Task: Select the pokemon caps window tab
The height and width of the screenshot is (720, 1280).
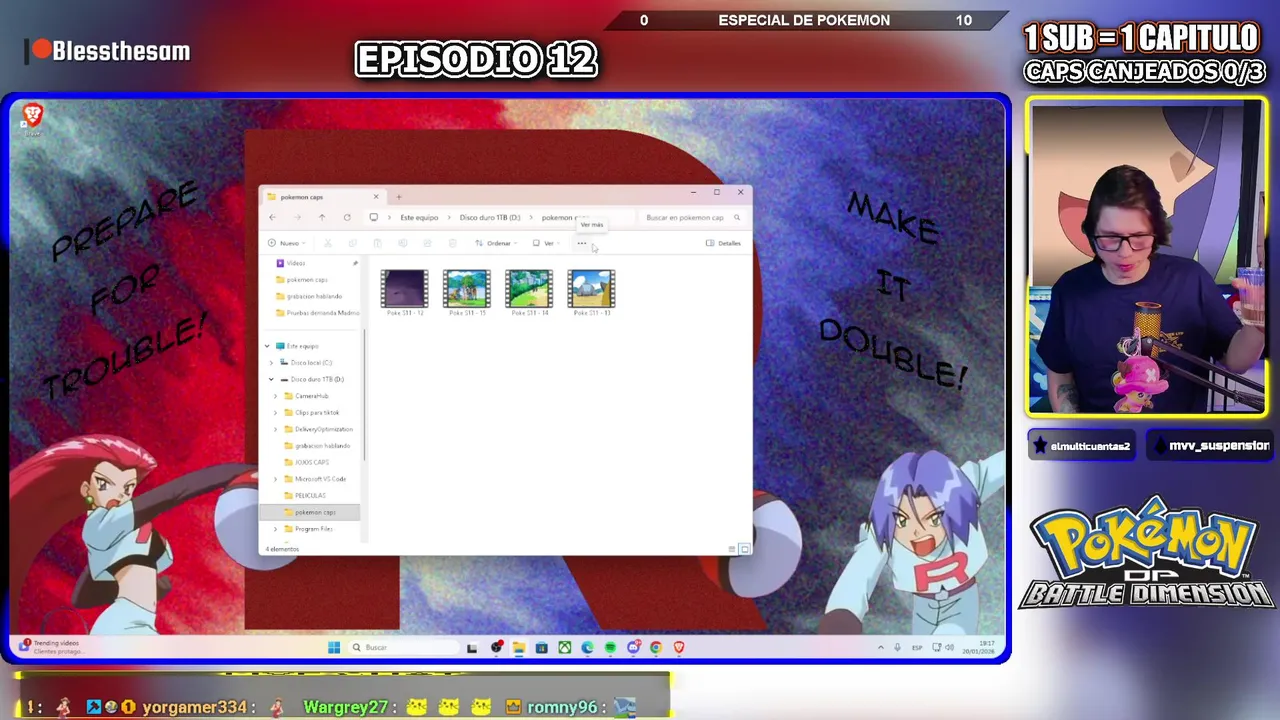Action: pos(322,197)
